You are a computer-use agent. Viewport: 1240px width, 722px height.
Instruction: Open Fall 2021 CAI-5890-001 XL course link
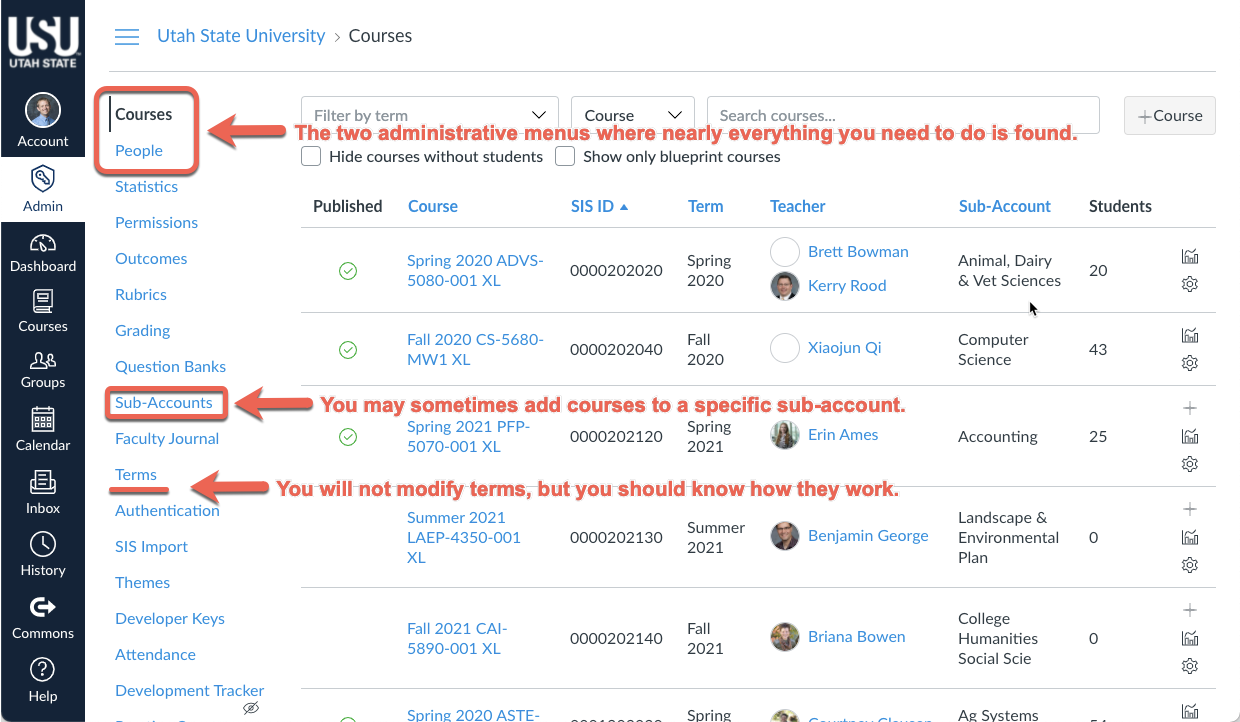457,638
